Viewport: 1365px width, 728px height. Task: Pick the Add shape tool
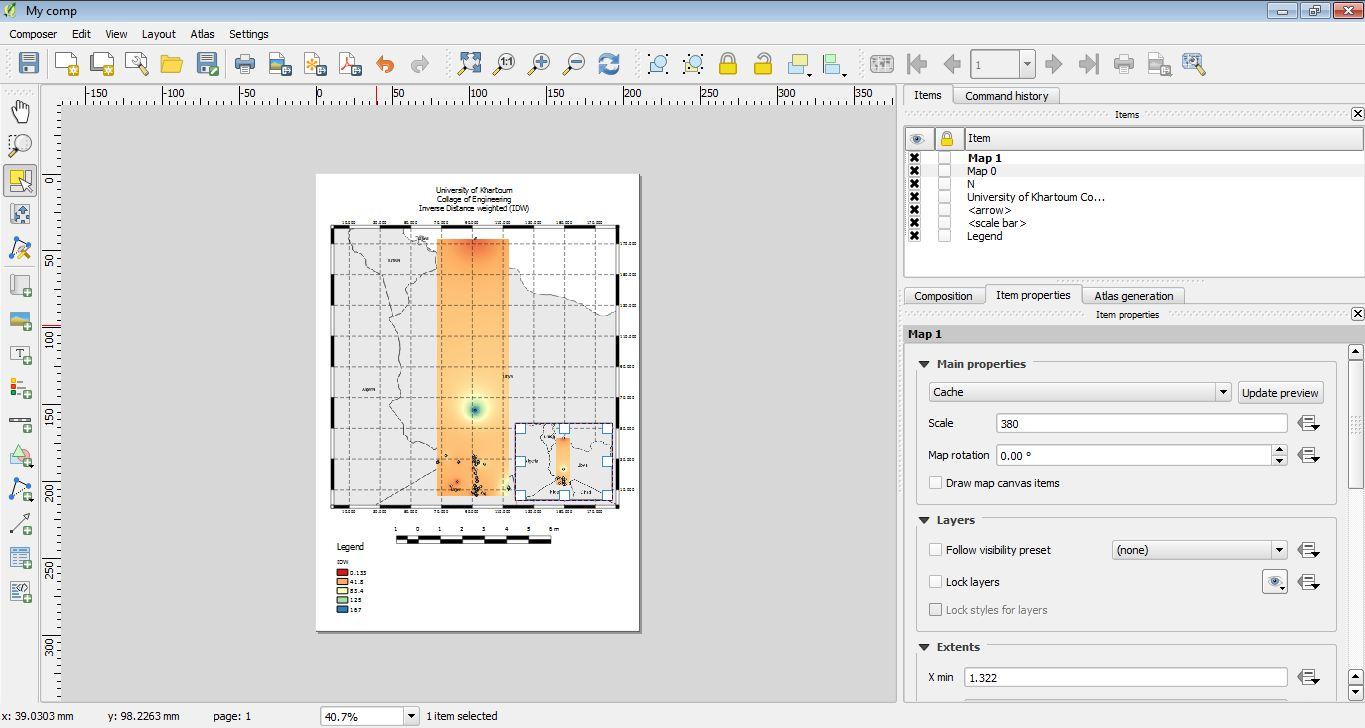[20, 457]
